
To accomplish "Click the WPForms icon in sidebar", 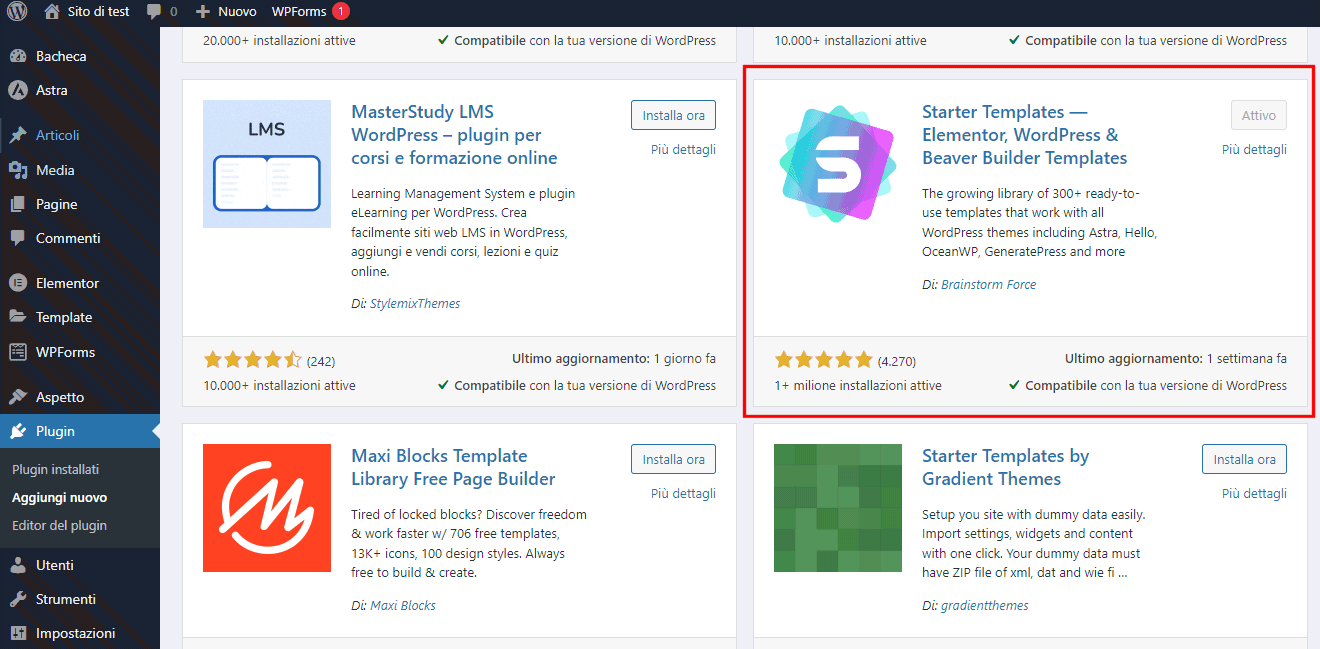I will (x=17, y=352).
